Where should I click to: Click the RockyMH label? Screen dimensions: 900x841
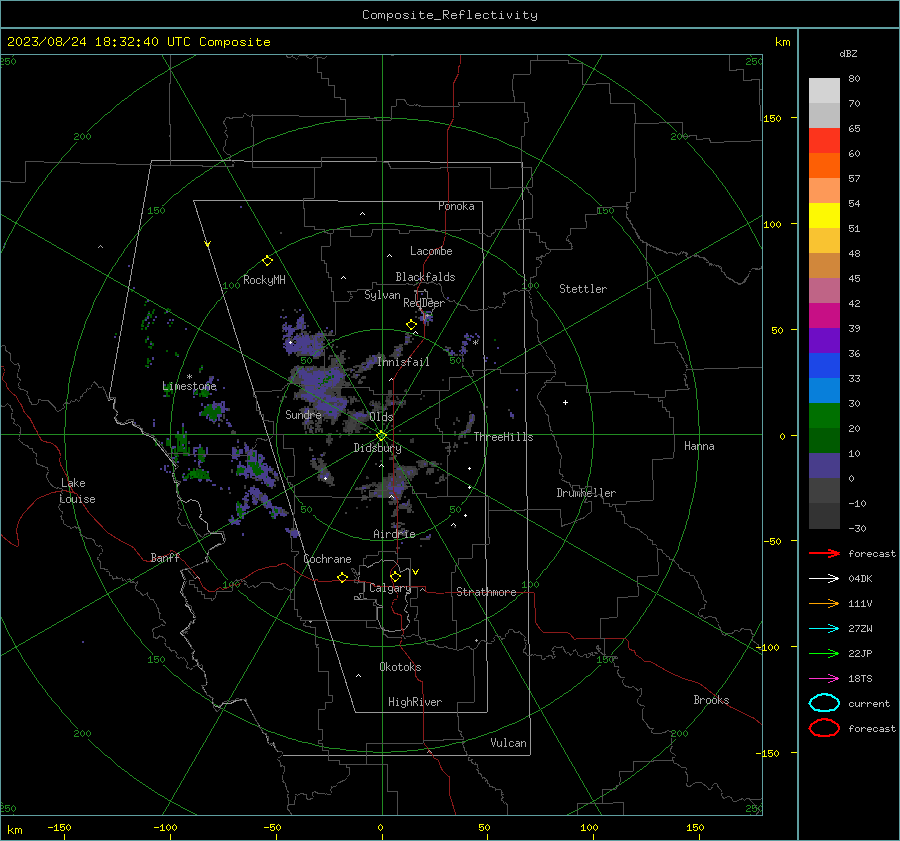point(264,280)
